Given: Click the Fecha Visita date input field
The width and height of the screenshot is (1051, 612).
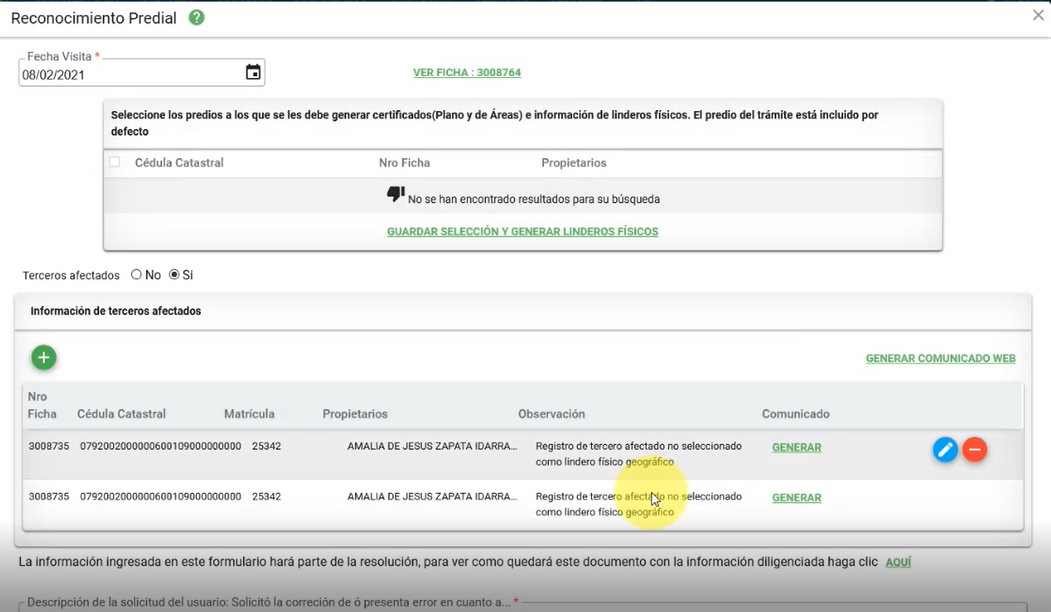Looking at the screenshot, I should tap(130, 74).
